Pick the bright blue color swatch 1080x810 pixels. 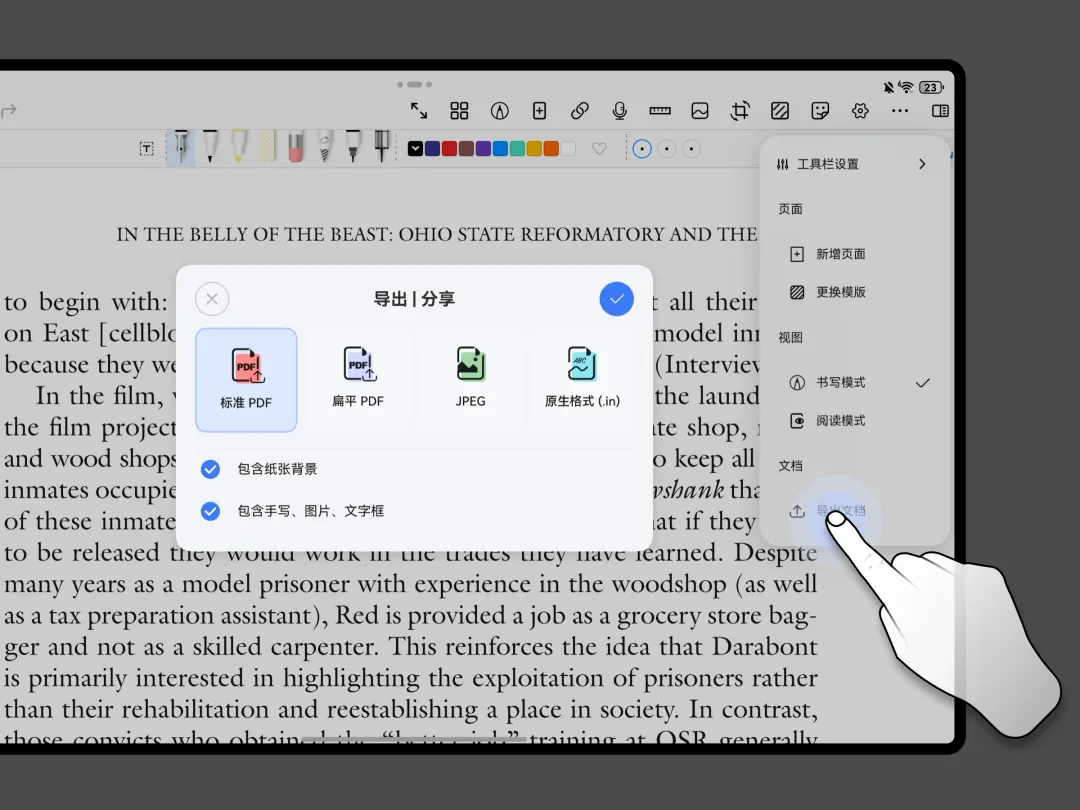coord(500,149)
